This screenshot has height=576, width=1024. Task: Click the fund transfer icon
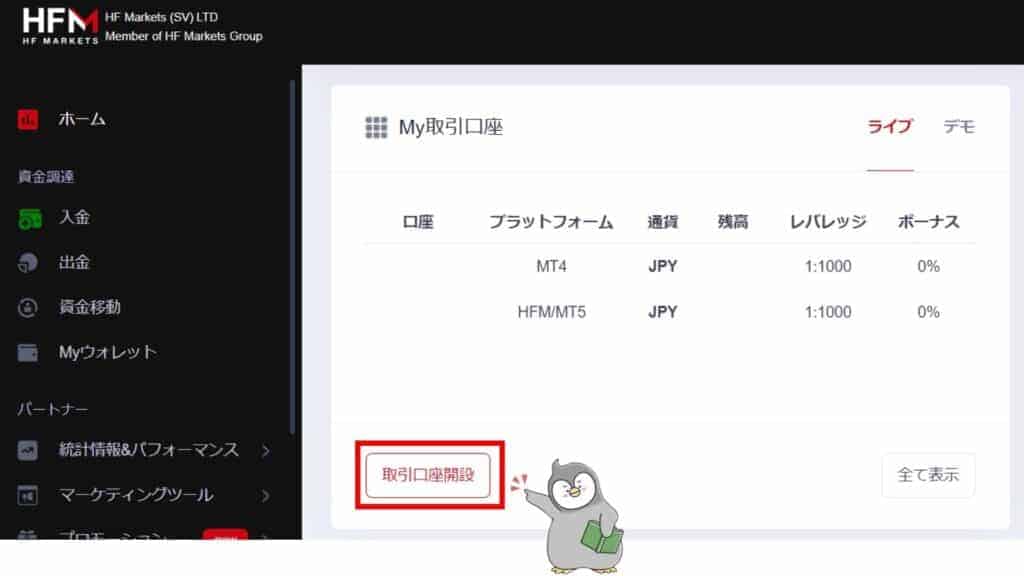click(x=27, y=308)
